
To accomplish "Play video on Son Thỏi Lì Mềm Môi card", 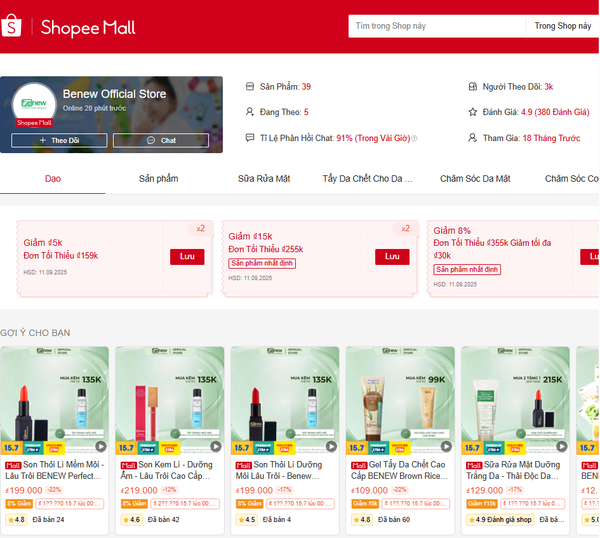I will [x=101, y=446].
